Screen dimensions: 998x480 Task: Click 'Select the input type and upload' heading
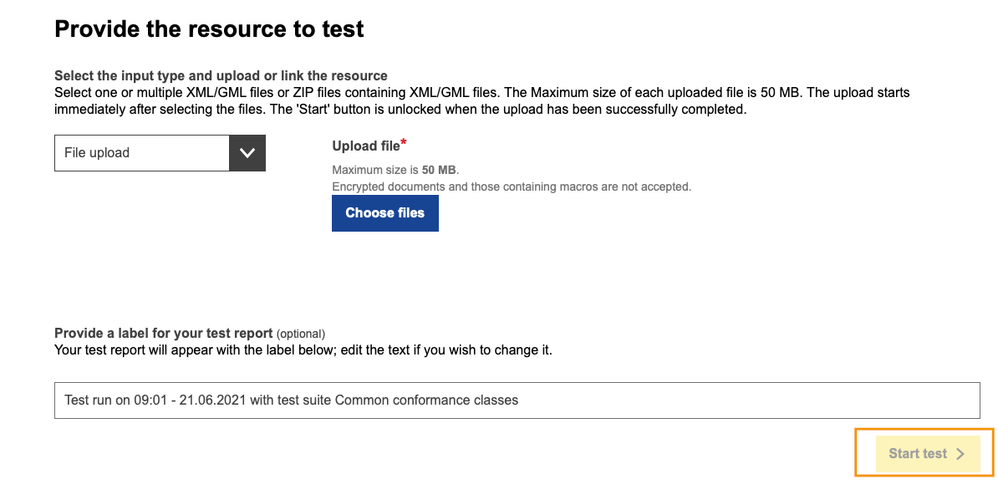click(220, 76)
